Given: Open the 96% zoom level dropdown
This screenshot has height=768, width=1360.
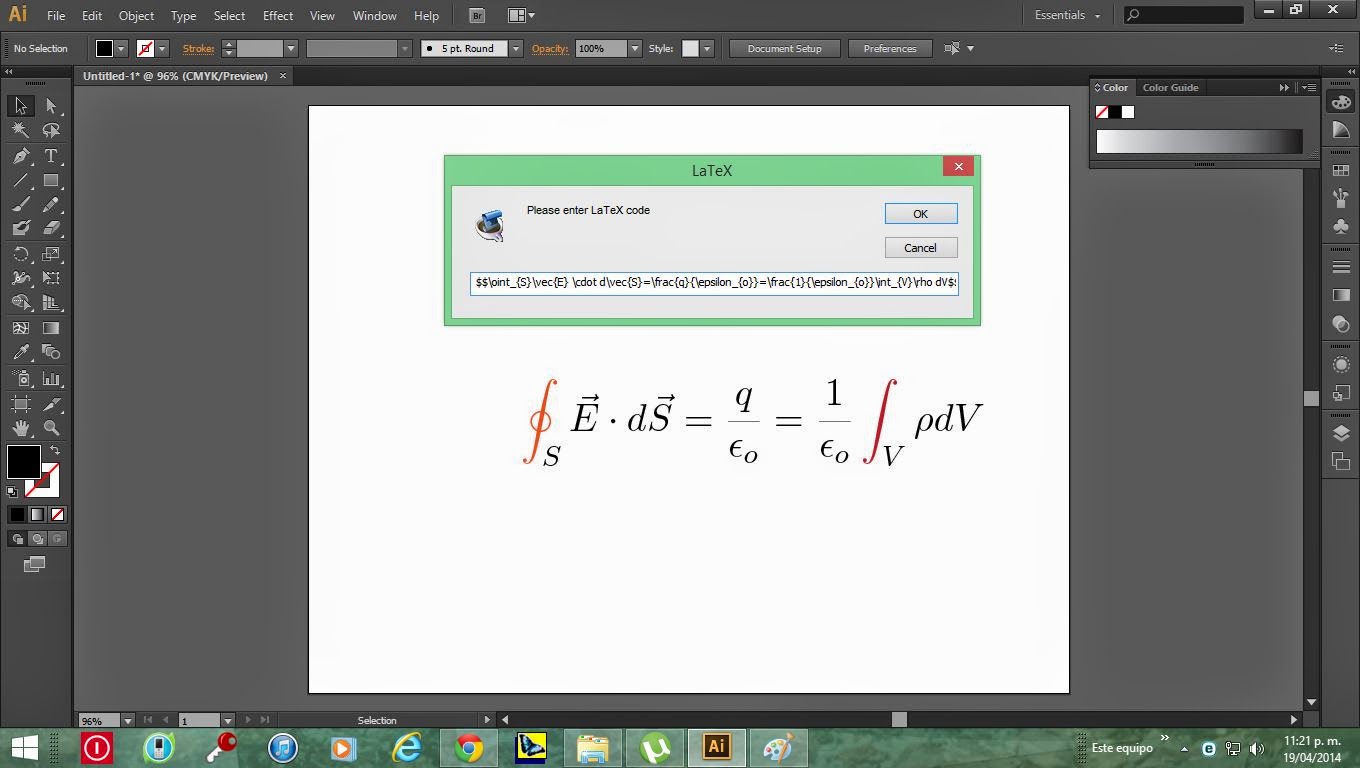Looking at the screenshot, I should 127,720.
